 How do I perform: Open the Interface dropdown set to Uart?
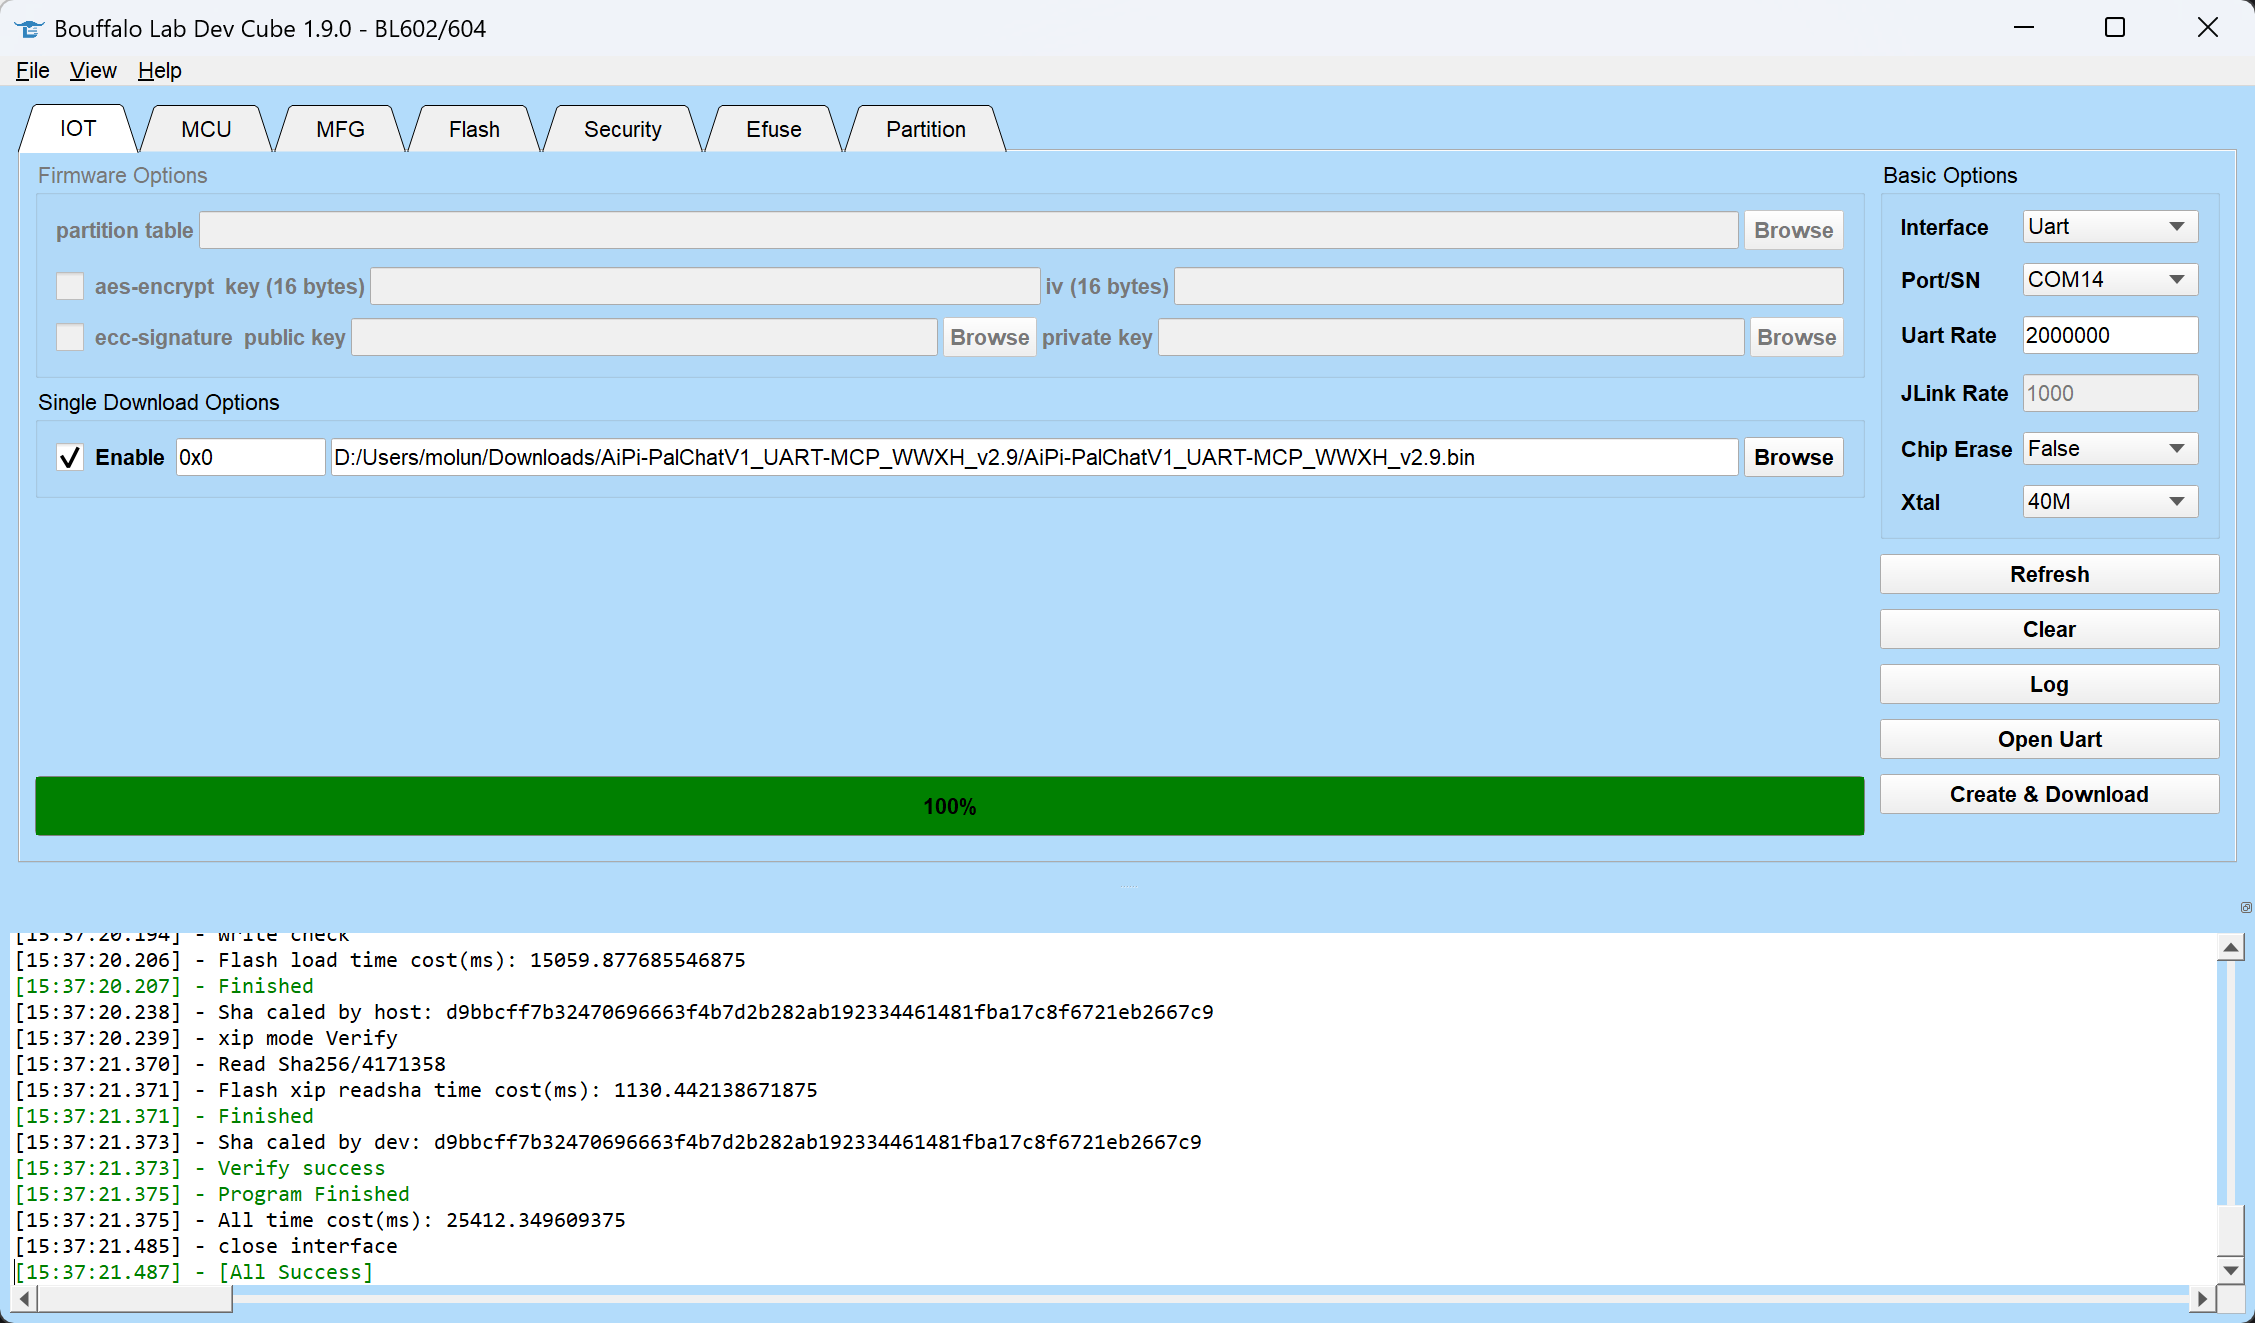pos(2110,227)
